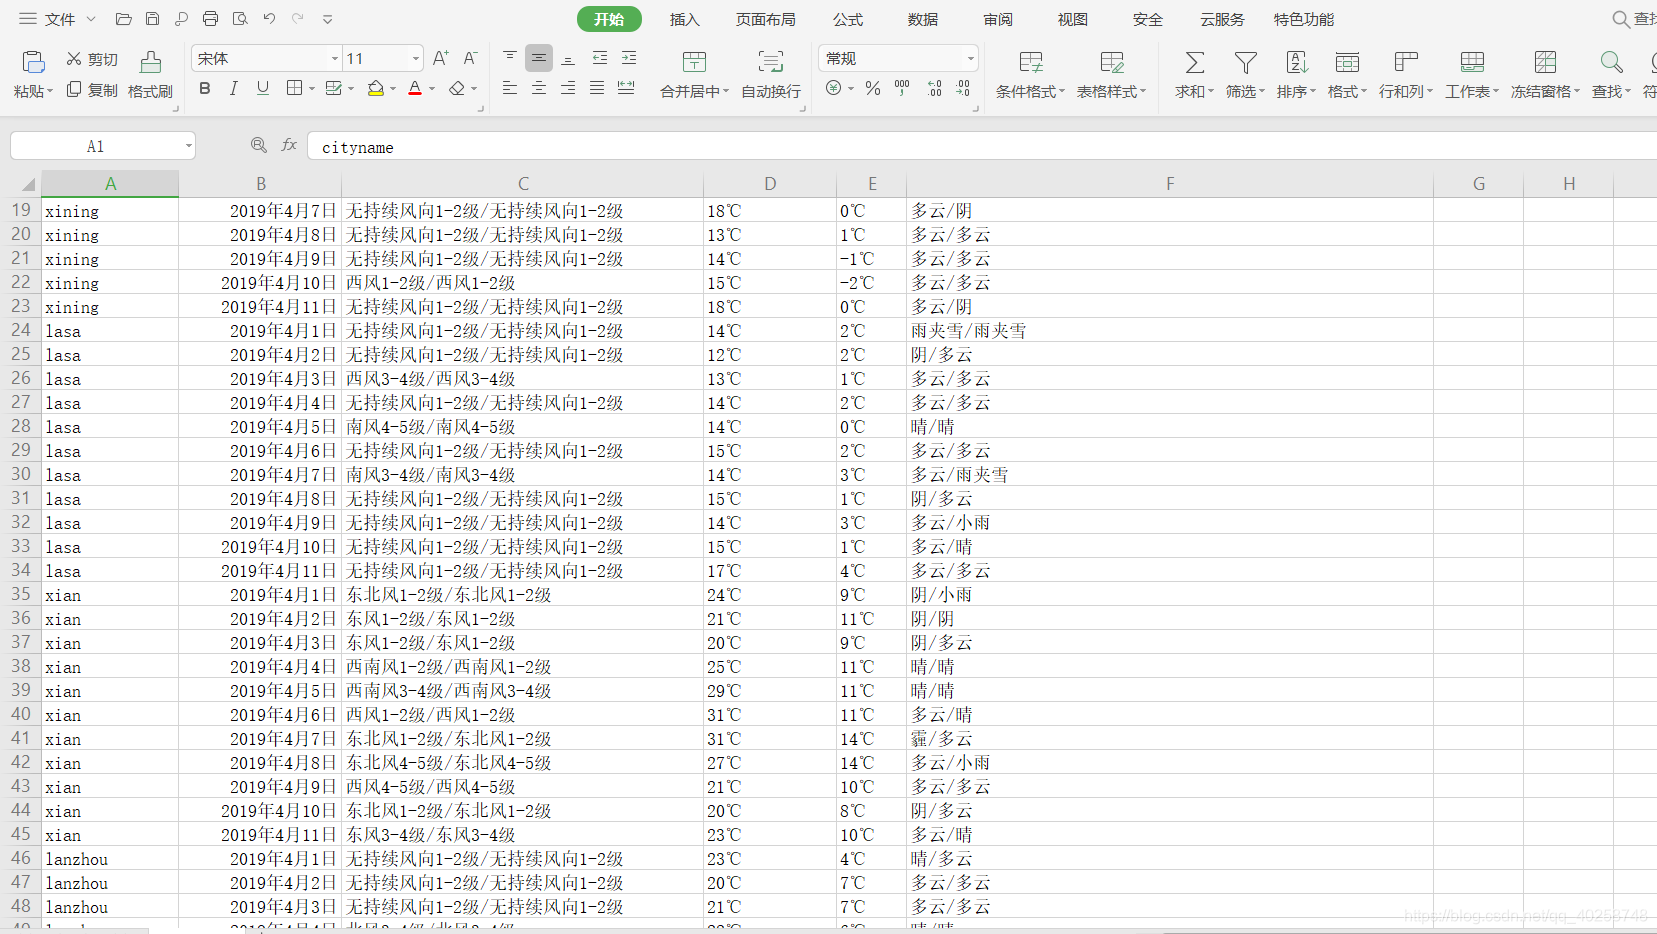Open the font size dropdown
The image size is (1657, 934).
[416, 59]
